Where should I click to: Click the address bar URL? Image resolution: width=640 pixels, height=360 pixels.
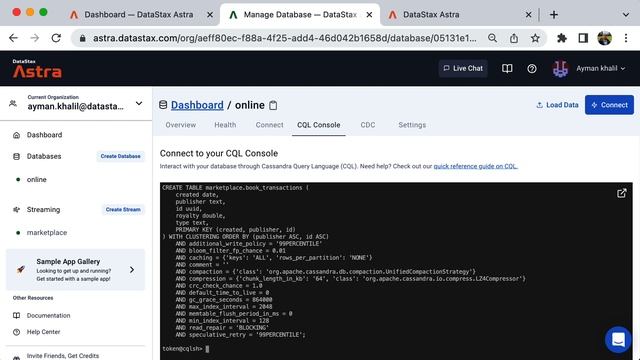(284, 38)
